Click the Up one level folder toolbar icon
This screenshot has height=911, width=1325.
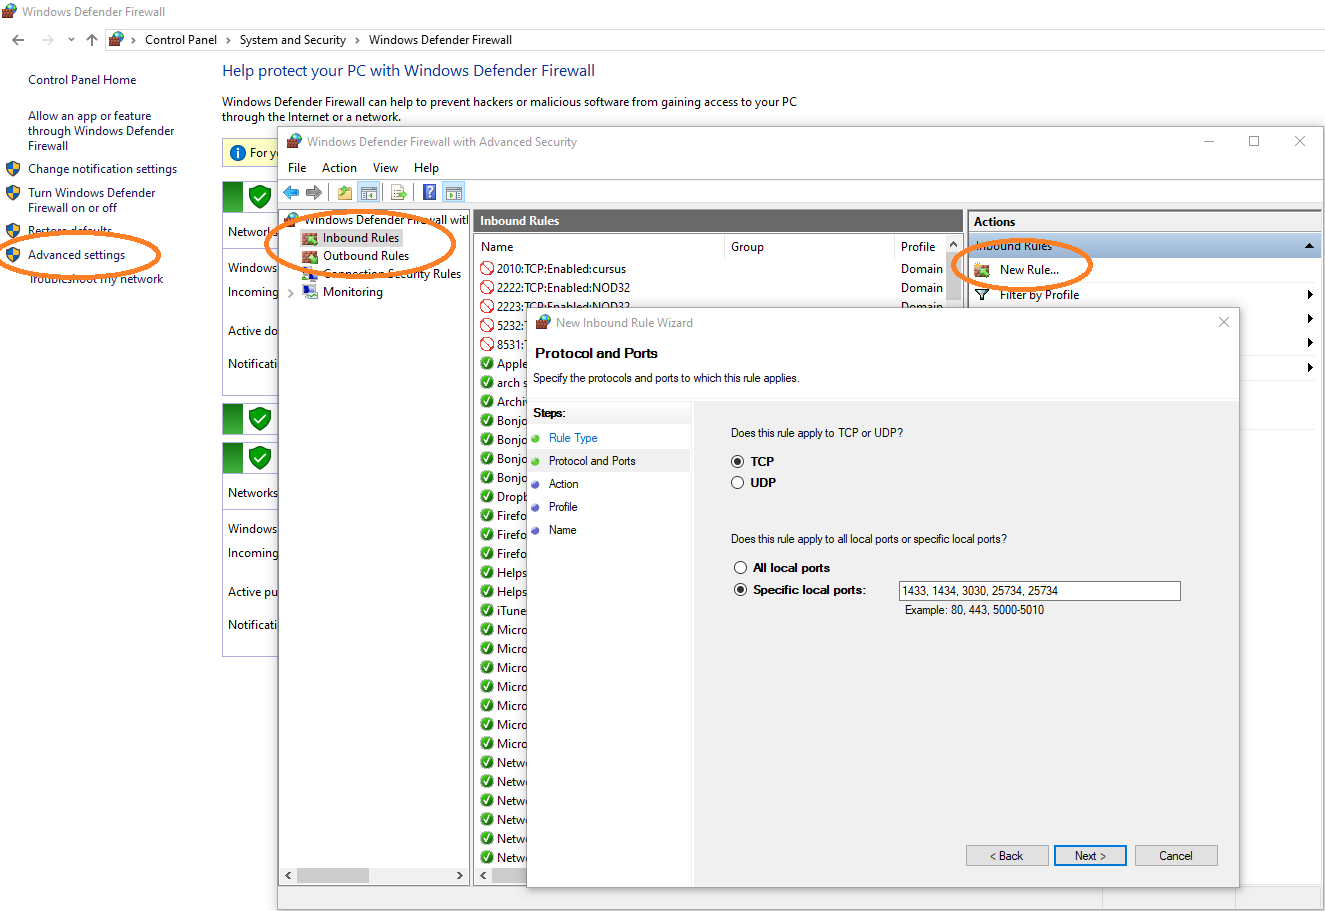click(x=345, y=192)
